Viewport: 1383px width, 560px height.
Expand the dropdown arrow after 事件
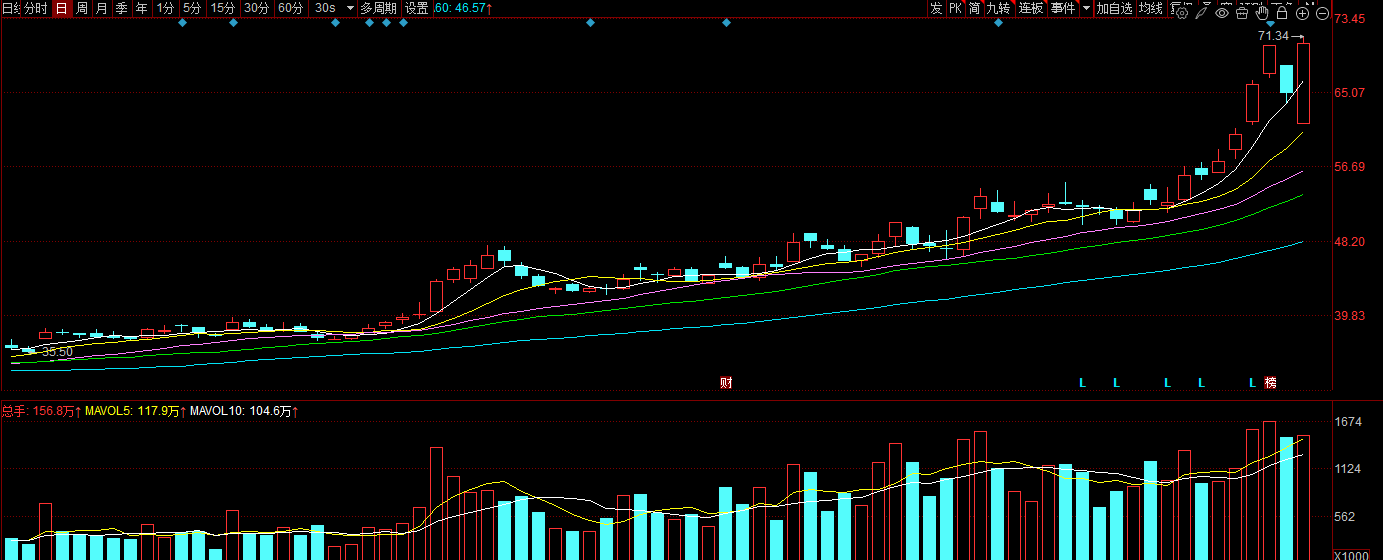coord(1086,8)
